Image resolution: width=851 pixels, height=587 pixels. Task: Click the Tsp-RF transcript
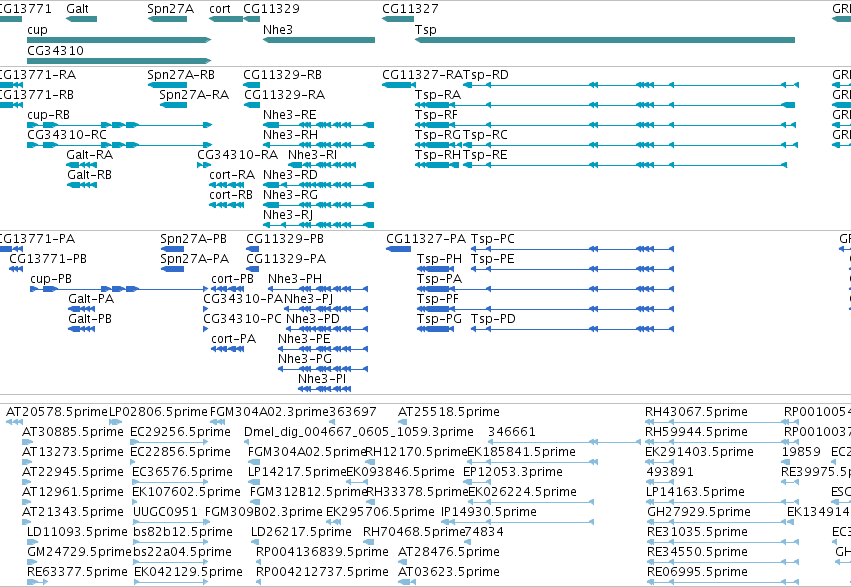[x=607, y=125]
